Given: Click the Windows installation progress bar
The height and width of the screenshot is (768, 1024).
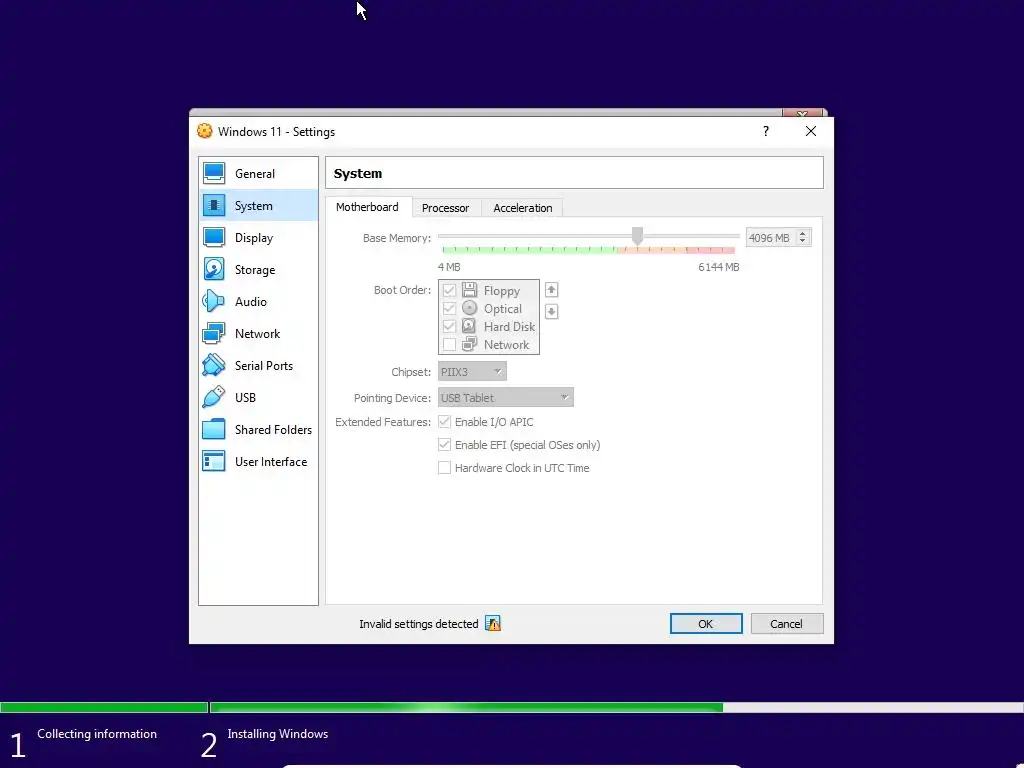Looking at the screenshot, I should tap(512, 707).
